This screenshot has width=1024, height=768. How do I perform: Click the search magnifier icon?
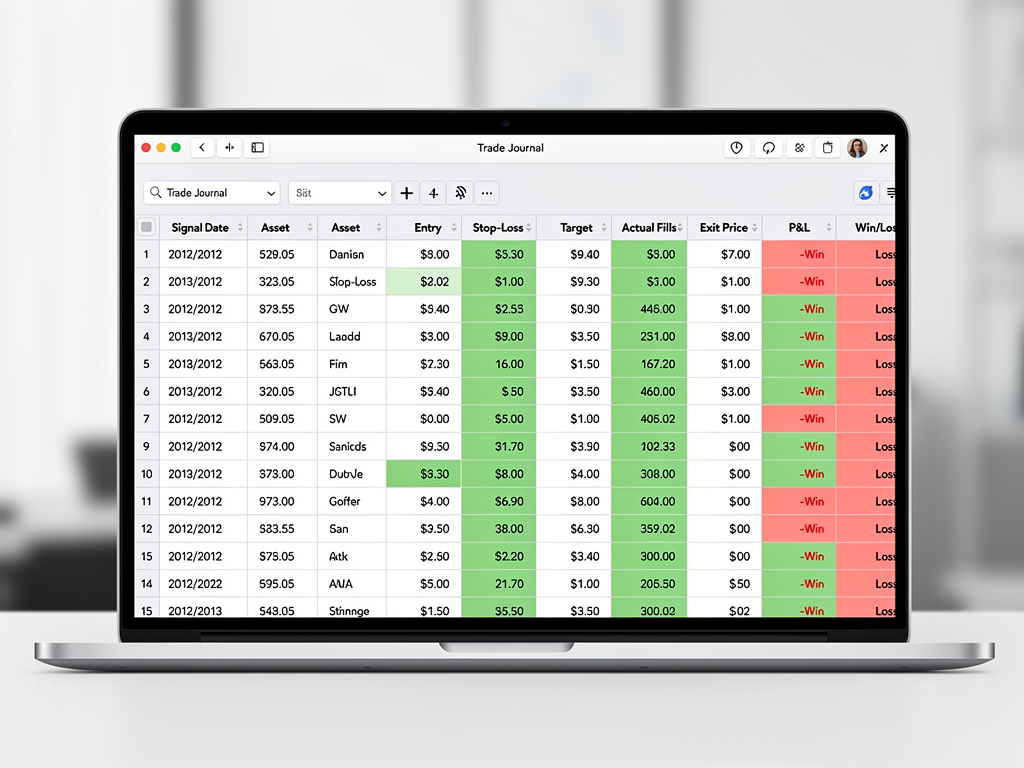155,192
